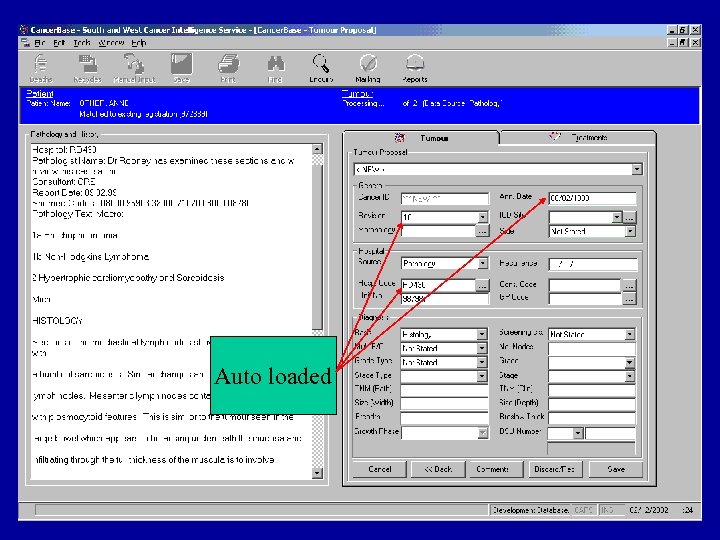This screenshot has width=720, height=540.
Task: Expand the Stage Type dropdown
Action: click(x=482, y=376)
